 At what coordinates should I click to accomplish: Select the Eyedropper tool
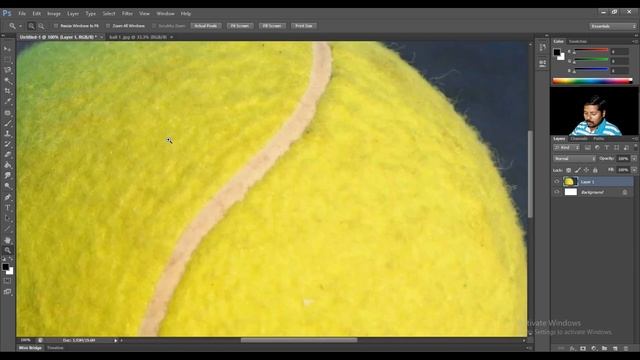coord(7,102)
